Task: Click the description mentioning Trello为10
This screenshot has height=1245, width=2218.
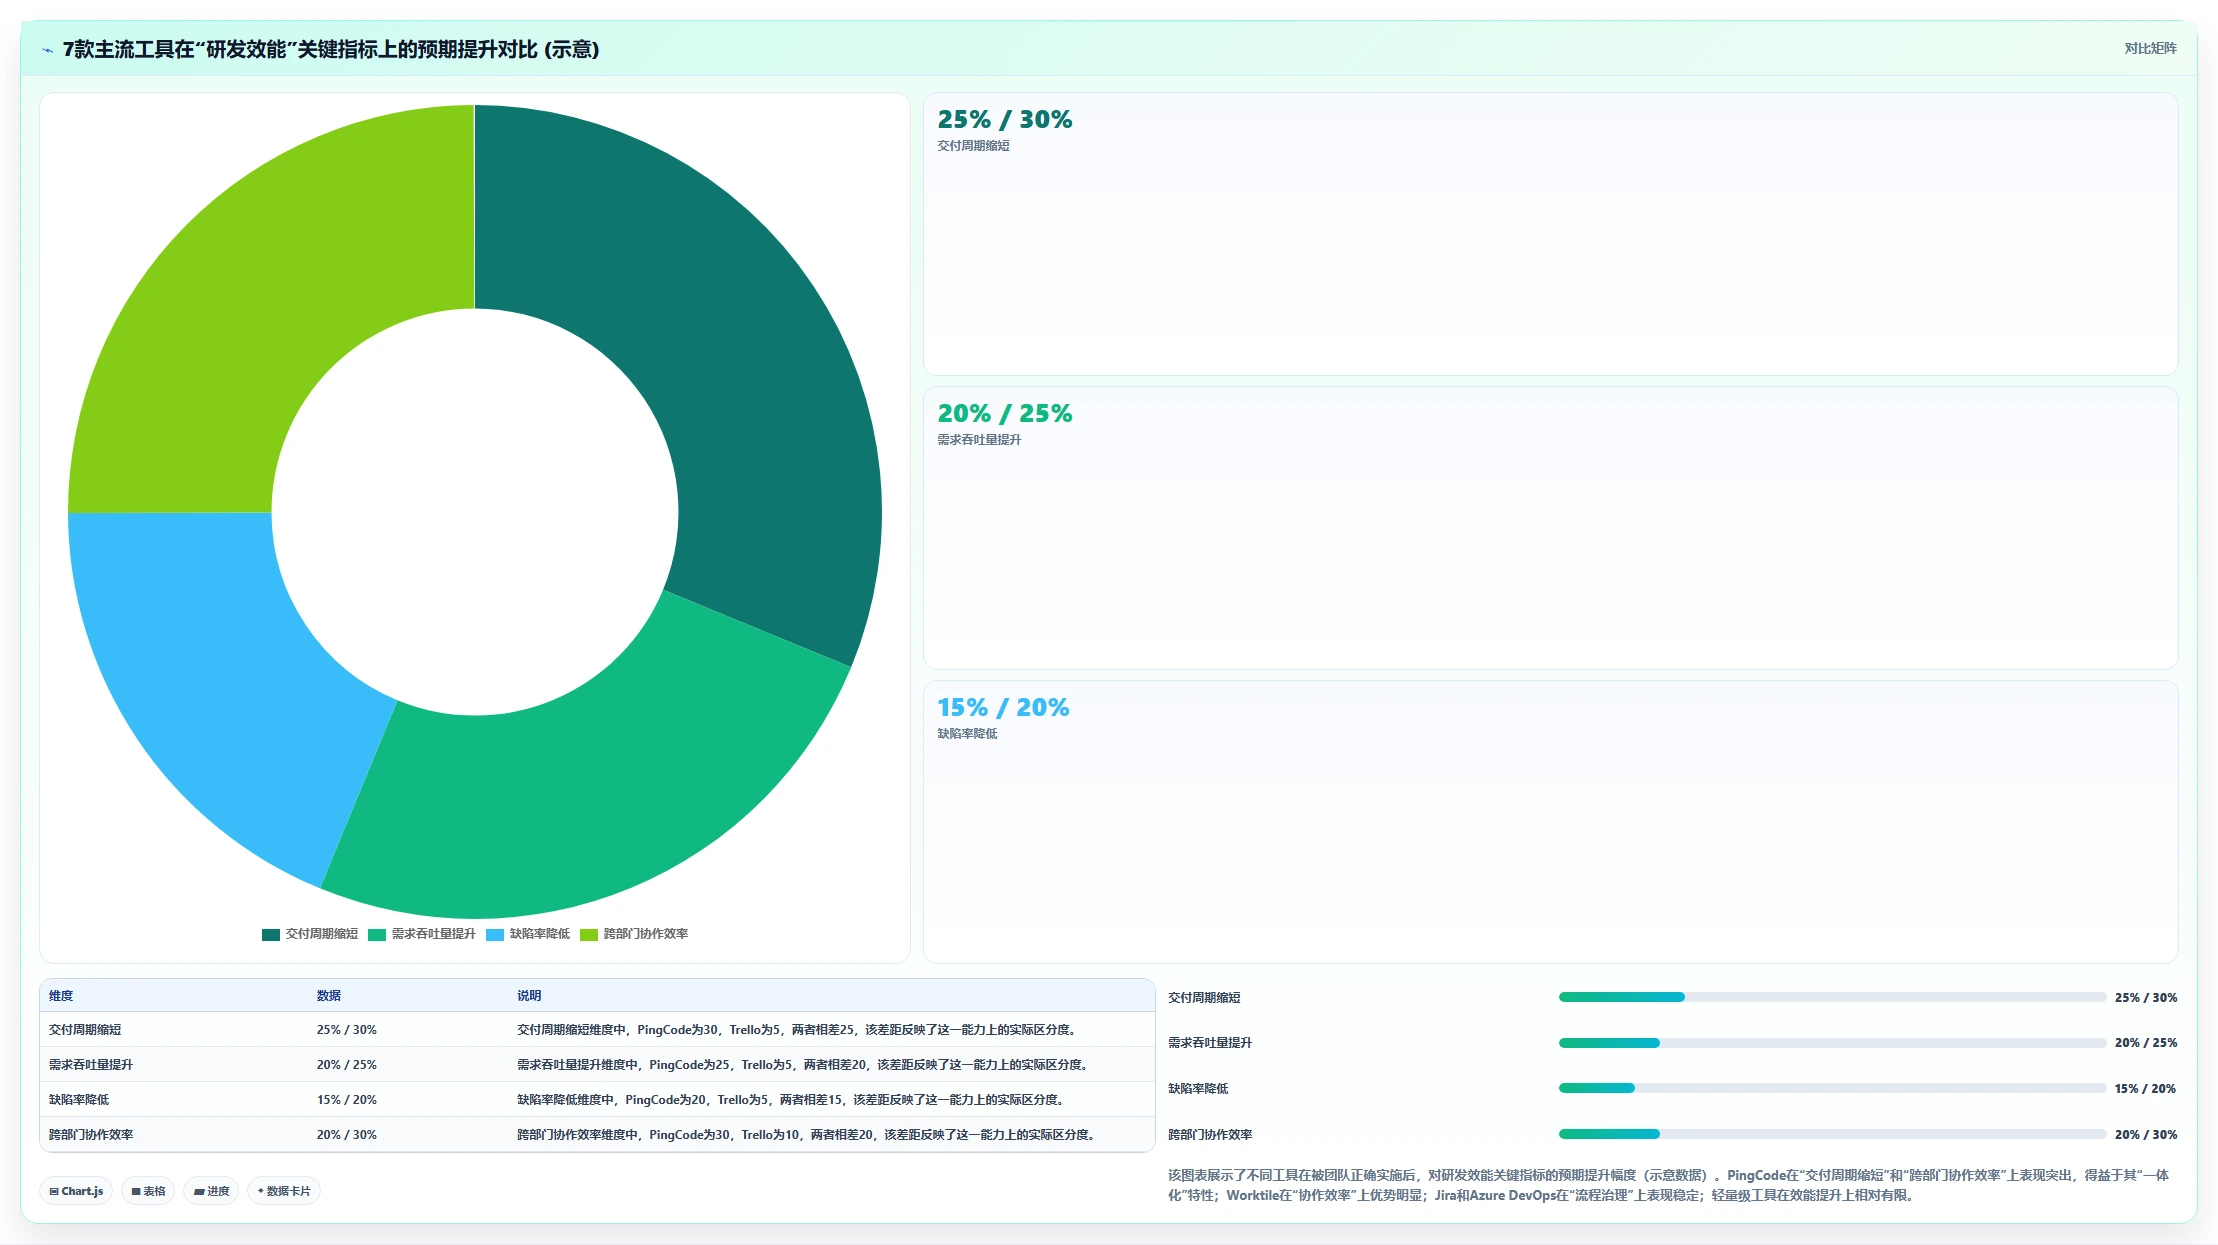Action: coord(805,1135)
